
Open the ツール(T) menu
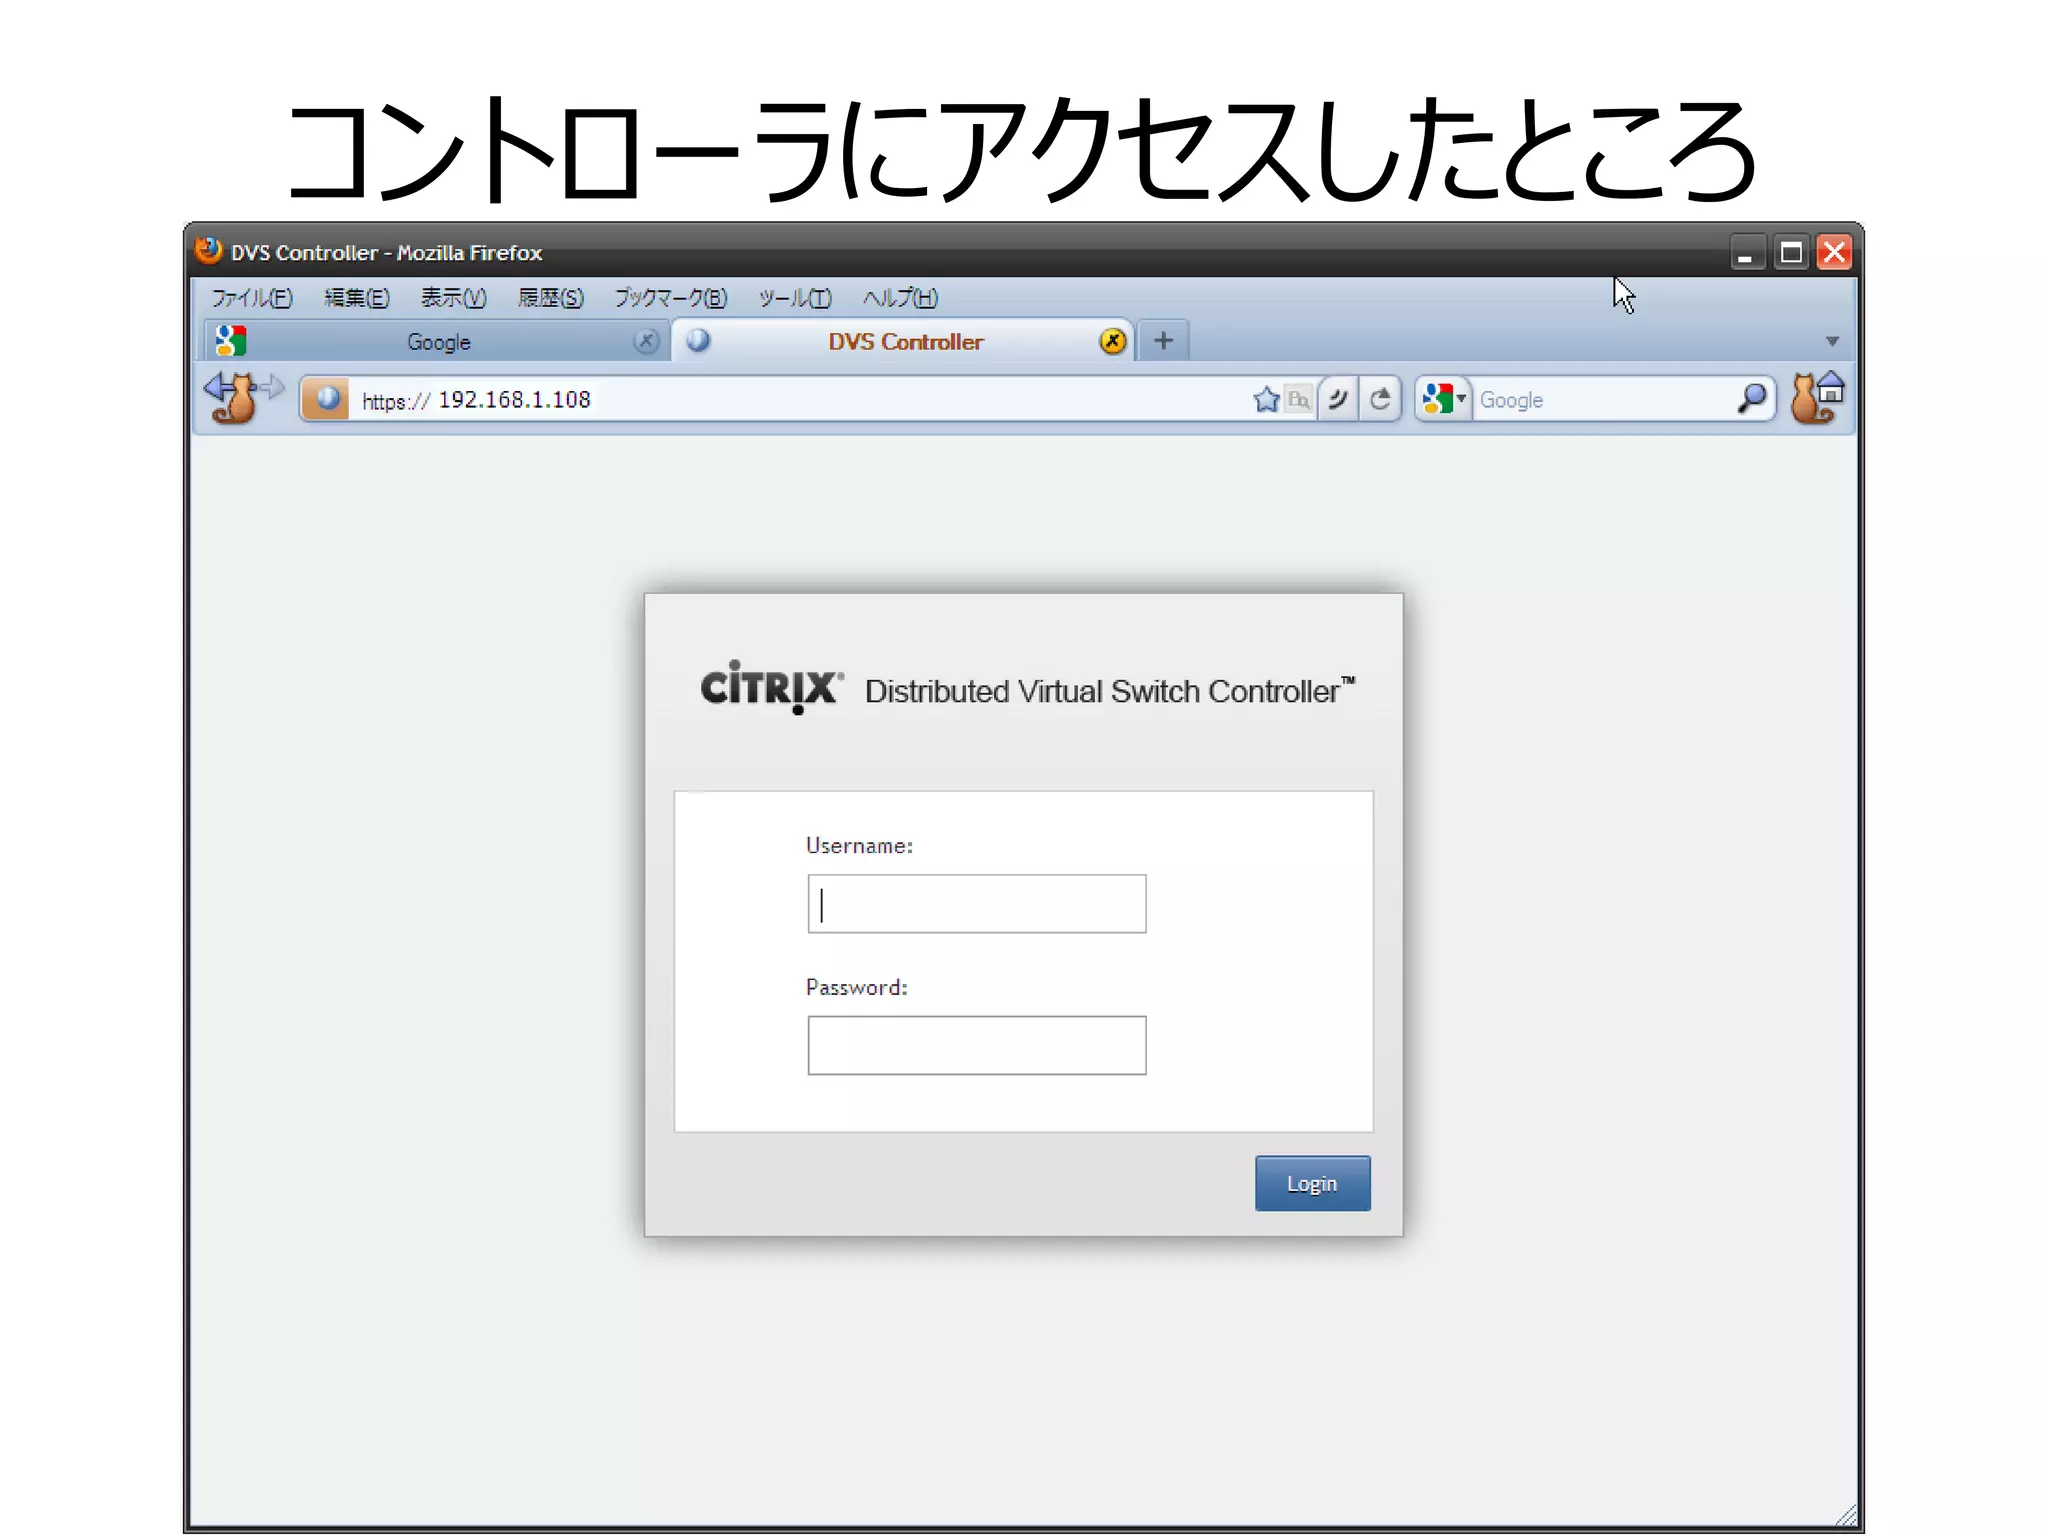(794, 298)
